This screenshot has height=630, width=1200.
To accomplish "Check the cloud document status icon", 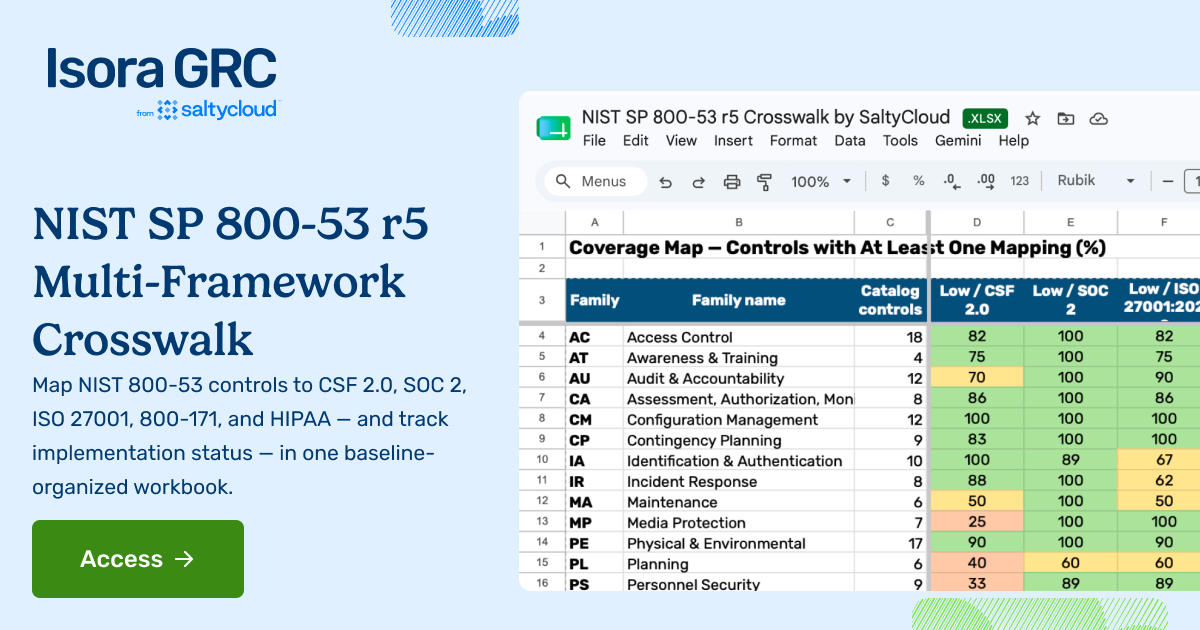I will [1099, 118].
